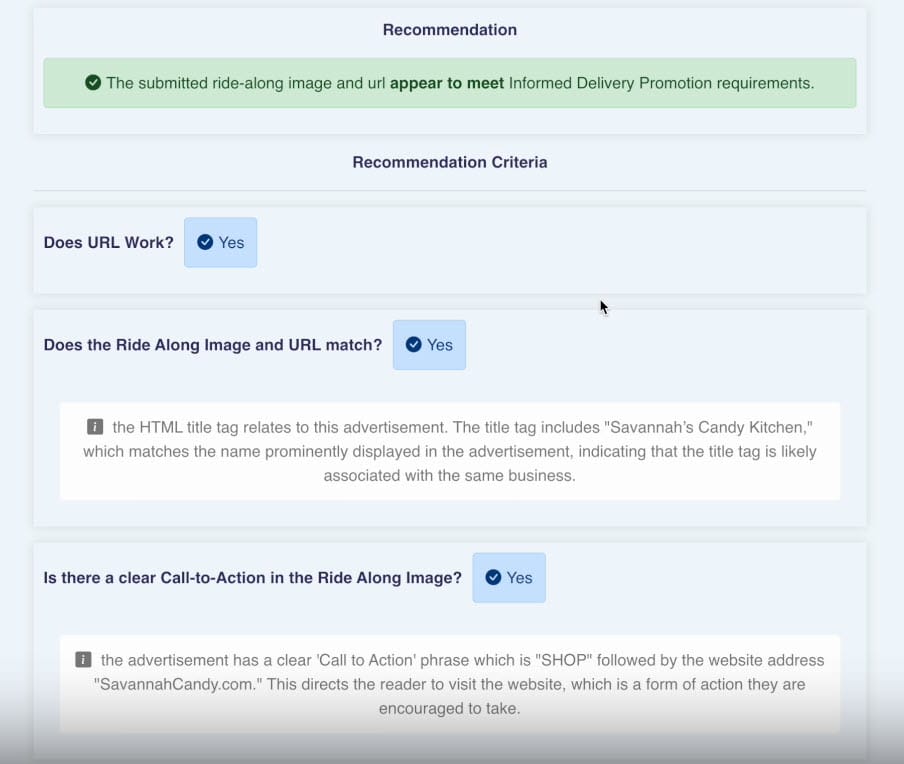Click the checkmark icon in the Does URL Work badge
This screenshot has height=764, width=904.
pos(205,242)
